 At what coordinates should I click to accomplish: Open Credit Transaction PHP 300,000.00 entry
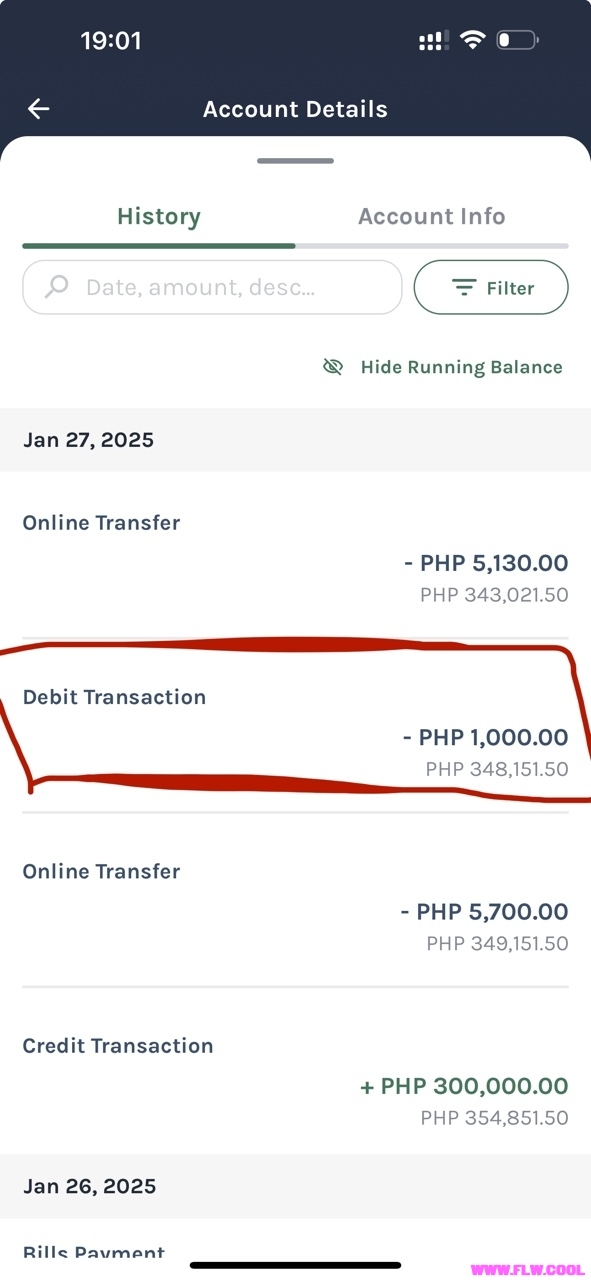[x=295, y=1072]
